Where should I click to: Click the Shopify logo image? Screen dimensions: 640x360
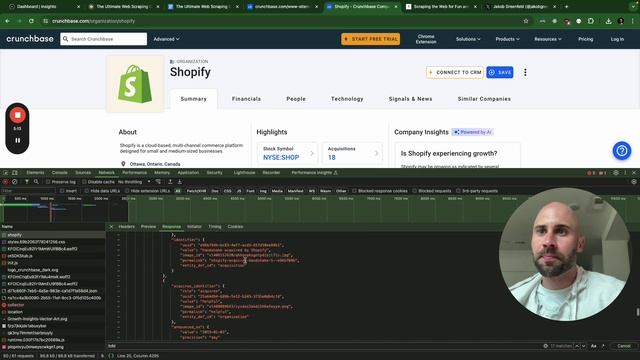135,84
